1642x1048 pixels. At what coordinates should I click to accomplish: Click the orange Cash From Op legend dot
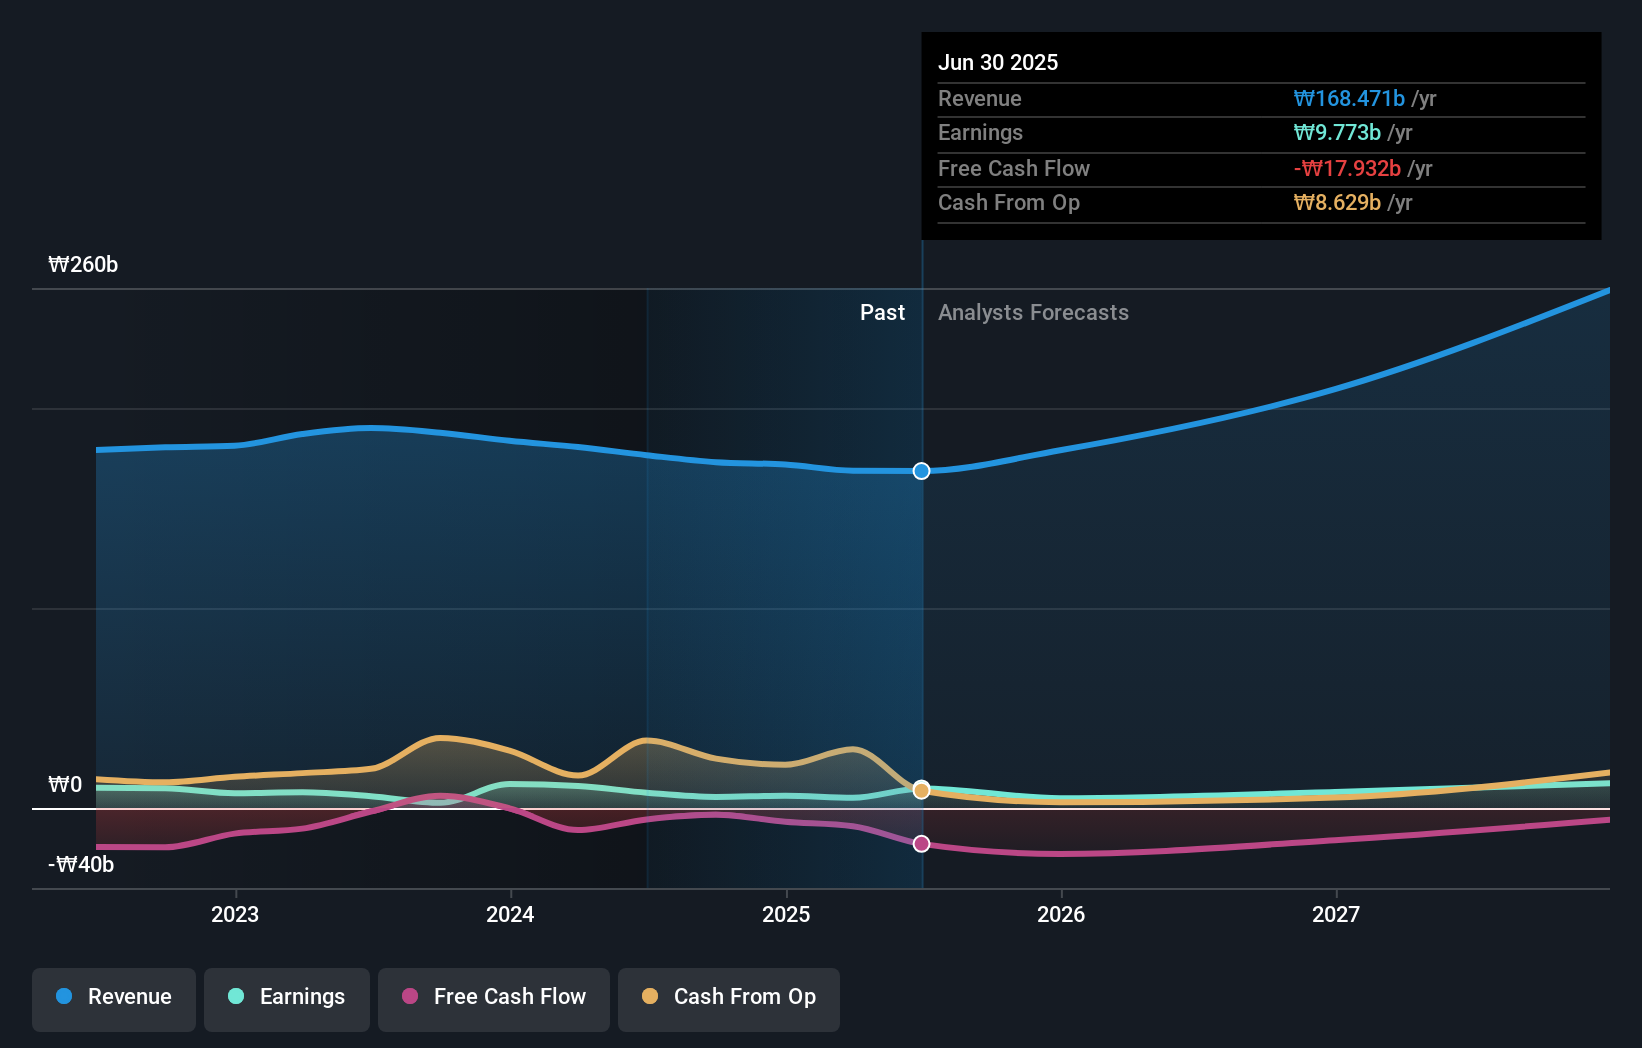coord(651,997)
